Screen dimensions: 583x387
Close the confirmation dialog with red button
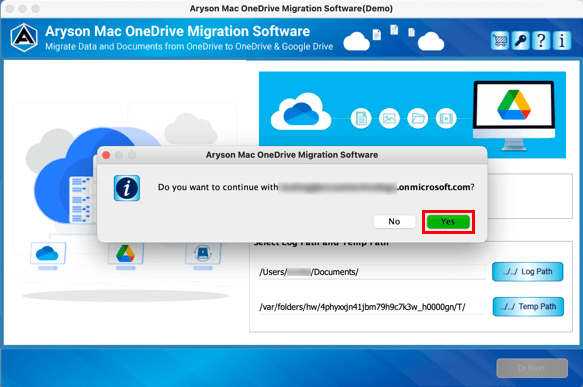106,155
